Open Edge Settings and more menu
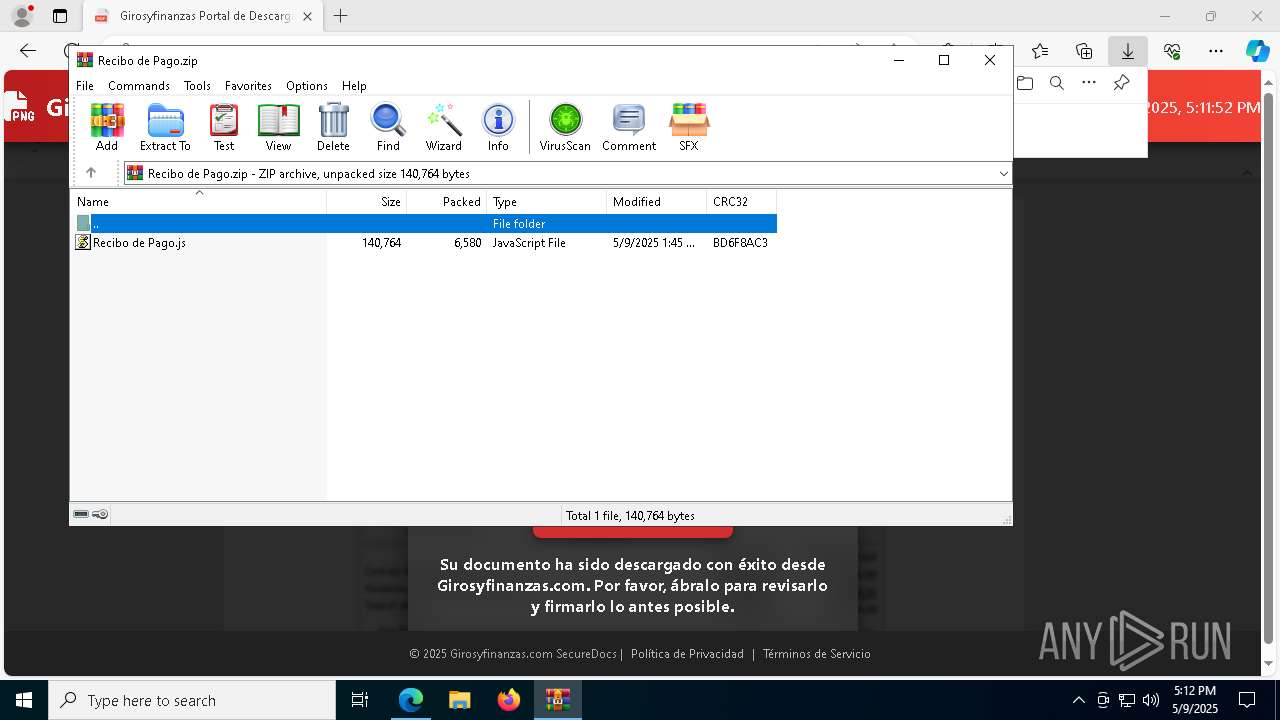 pyautogui.click(x=1216, y=51)
